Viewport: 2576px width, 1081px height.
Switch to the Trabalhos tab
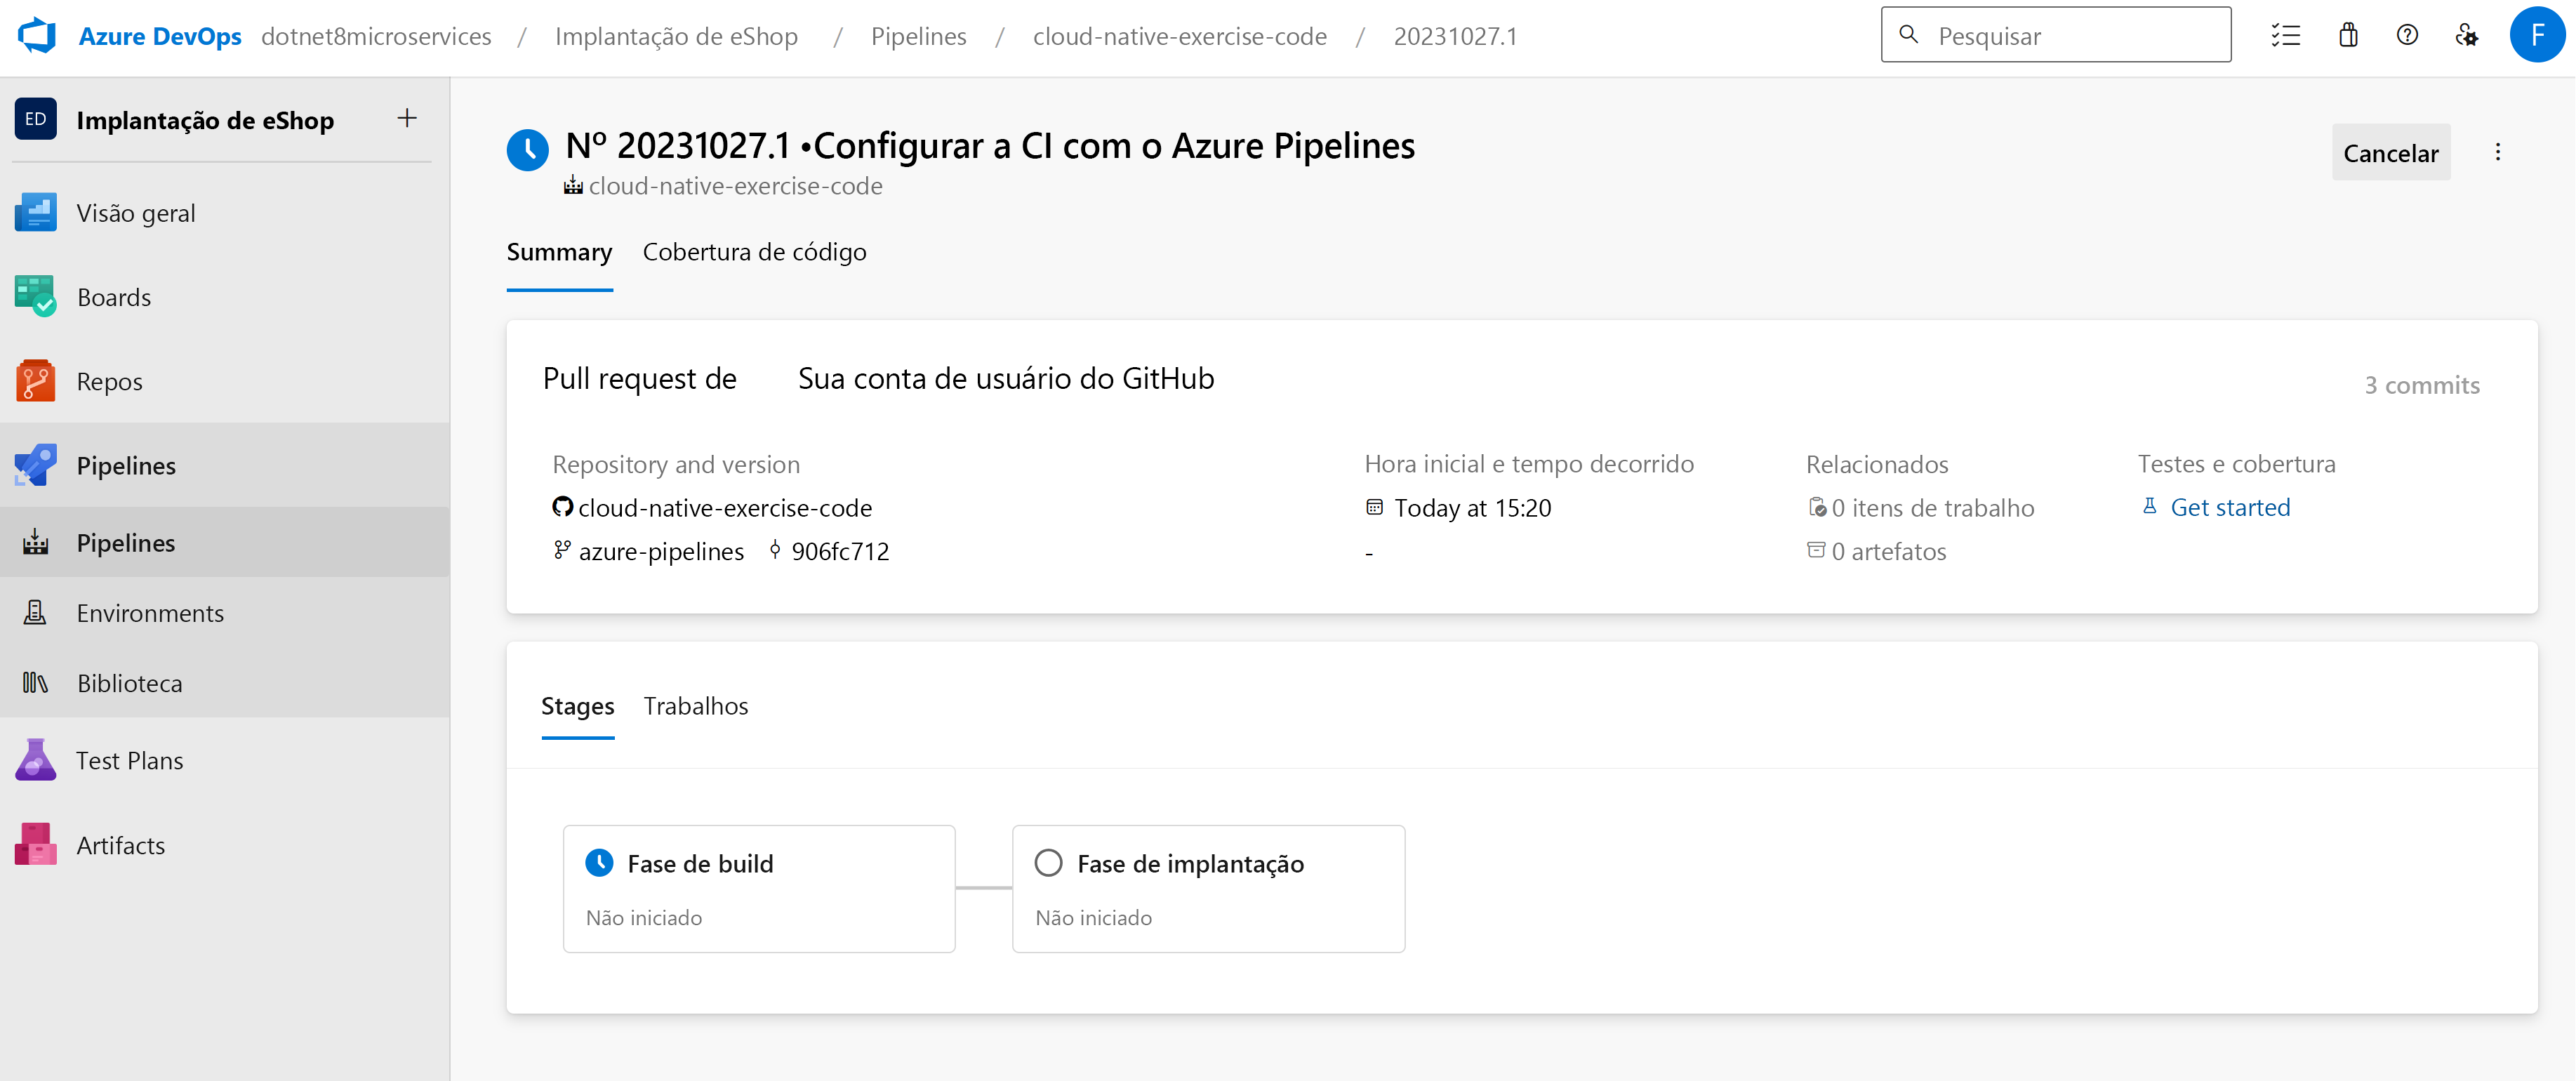pos(695,705)
